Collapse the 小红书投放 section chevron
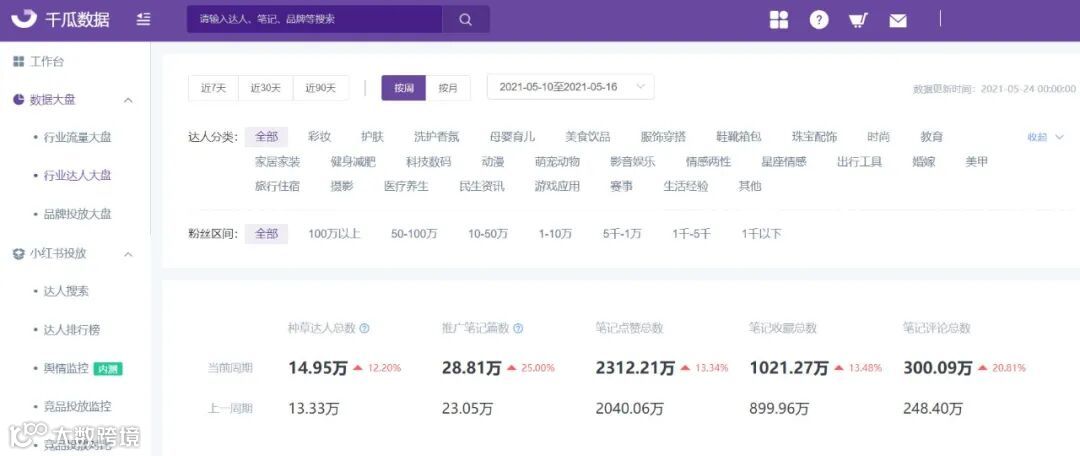Screen dimensions: 1080x456 128,254
